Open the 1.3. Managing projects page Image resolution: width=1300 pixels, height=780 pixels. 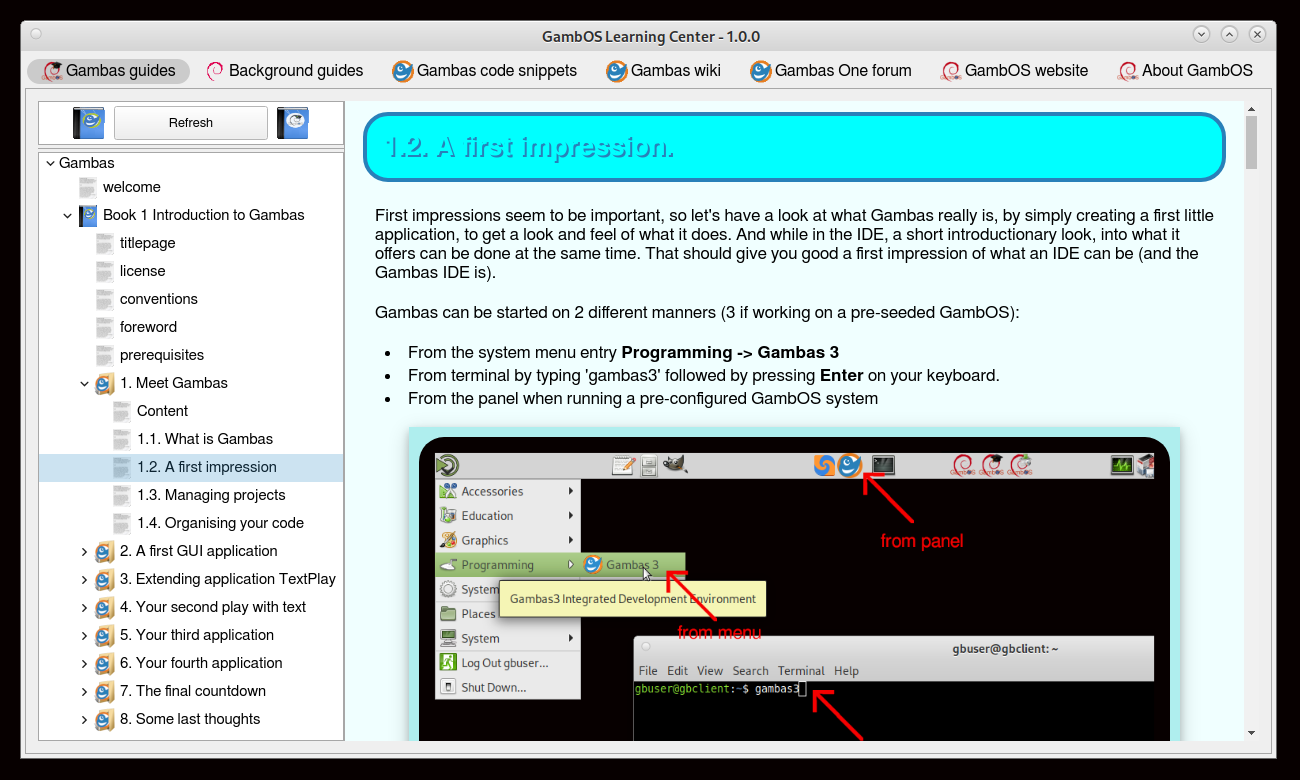pyautogui.click(x=211, y=495)
